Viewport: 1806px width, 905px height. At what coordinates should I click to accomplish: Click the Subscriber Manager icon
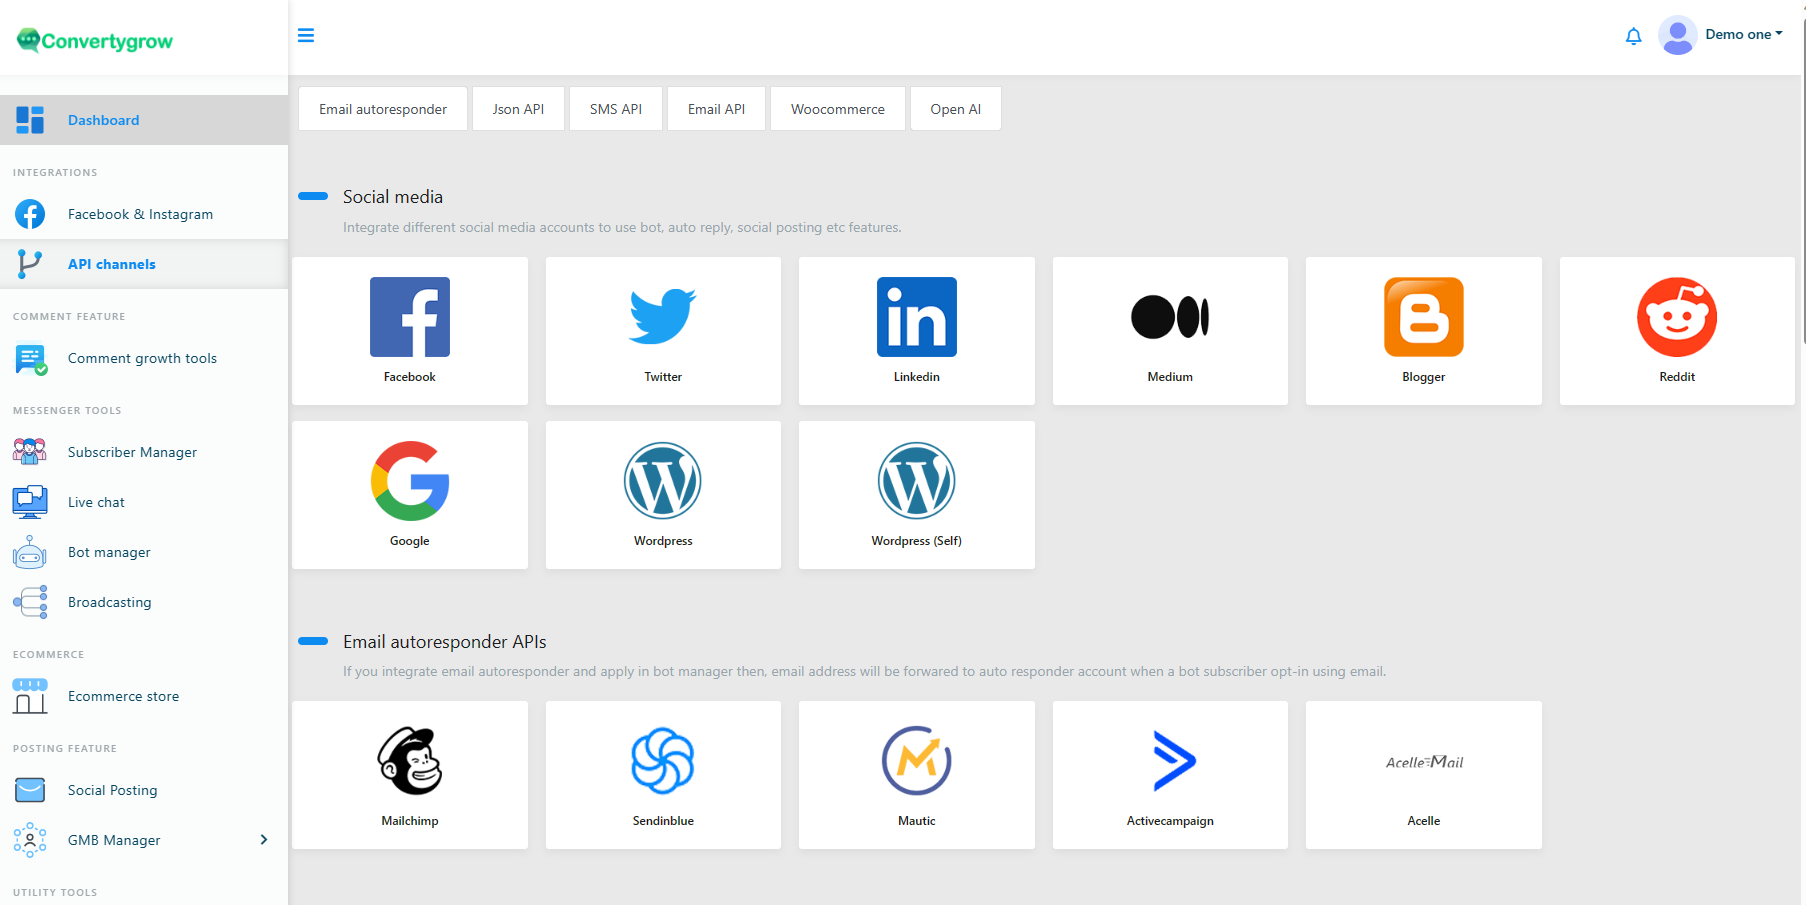click(x=30, y=452)
